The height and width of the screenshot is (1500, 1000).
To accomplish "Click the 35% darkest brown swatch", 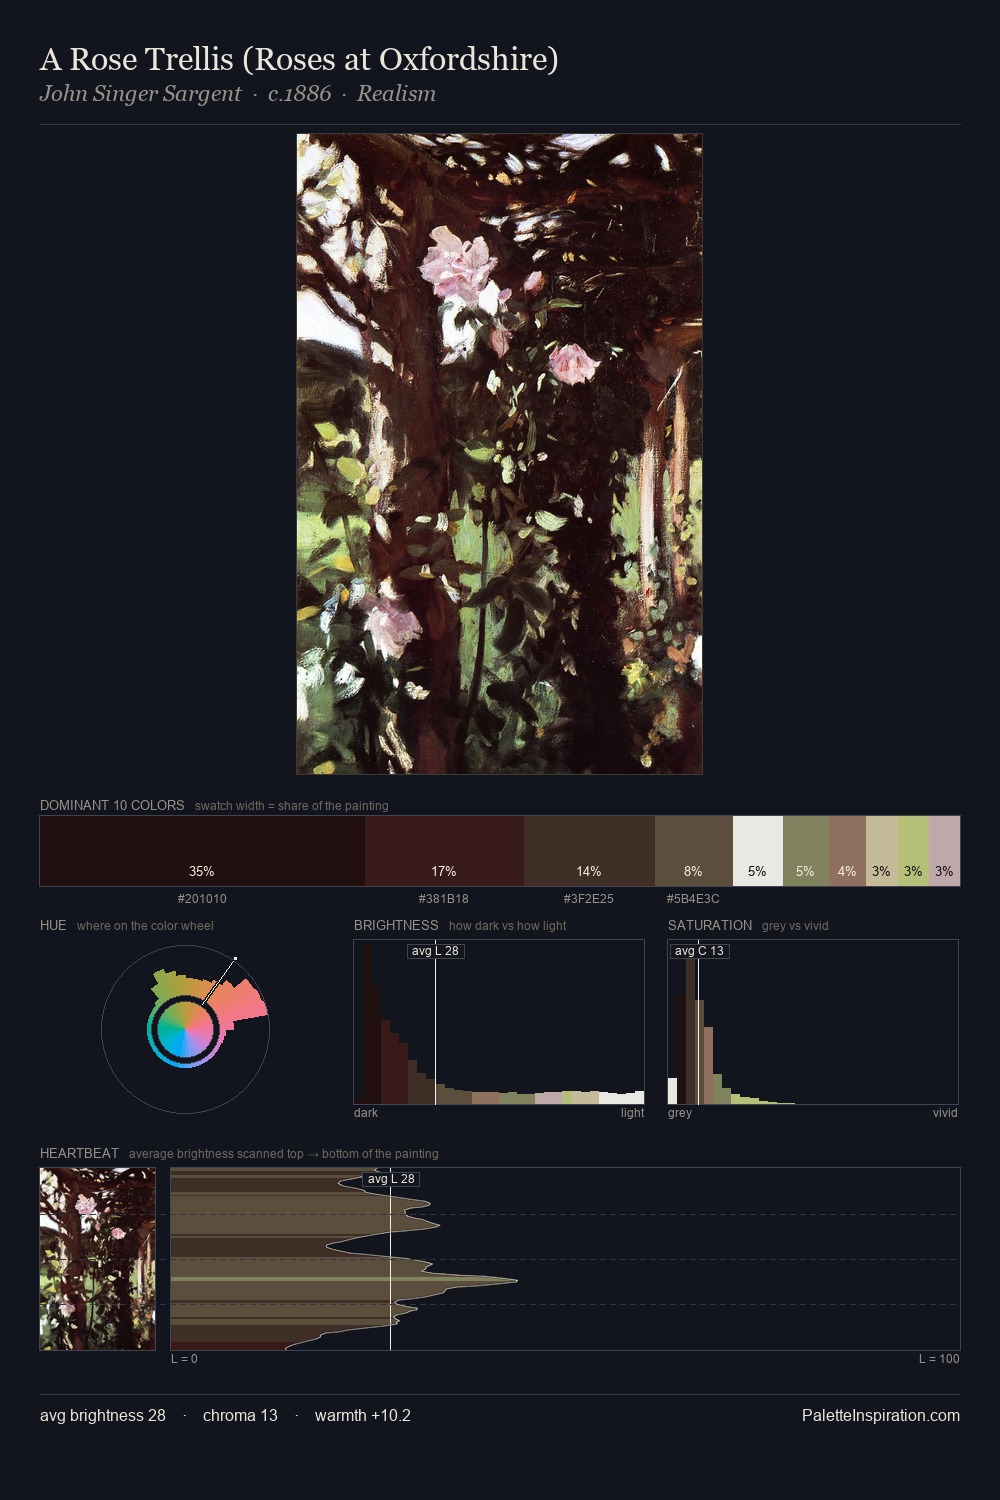I will (x=202, y=851).
